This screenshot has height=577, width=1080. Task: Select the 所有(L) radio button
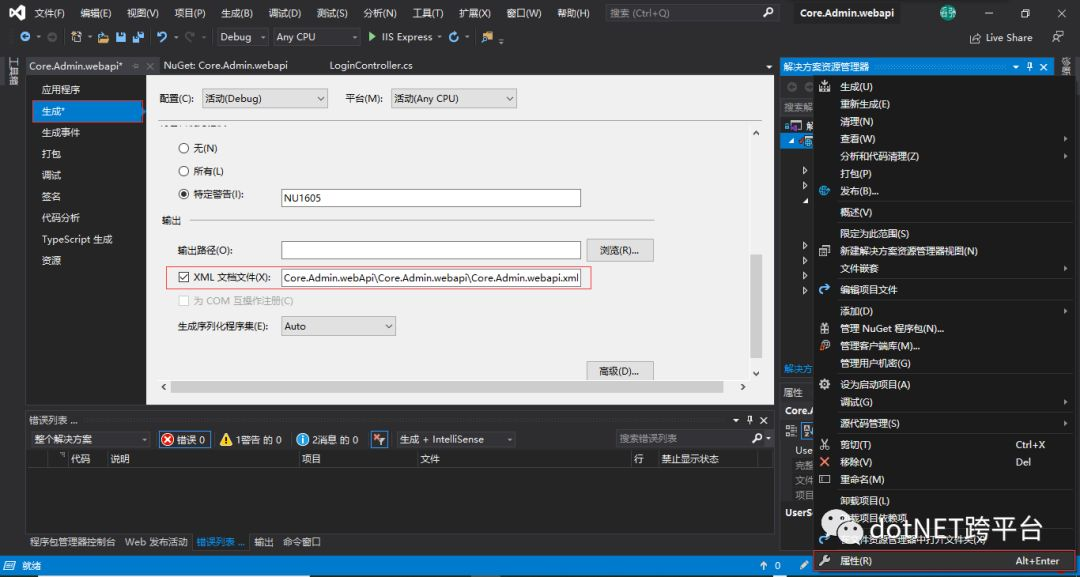[184, 171]
